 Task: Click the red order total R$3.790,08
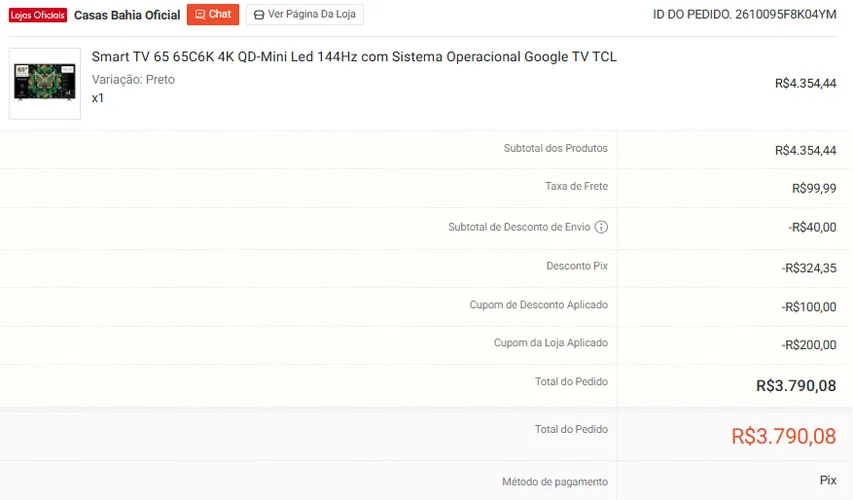(783, 436)
